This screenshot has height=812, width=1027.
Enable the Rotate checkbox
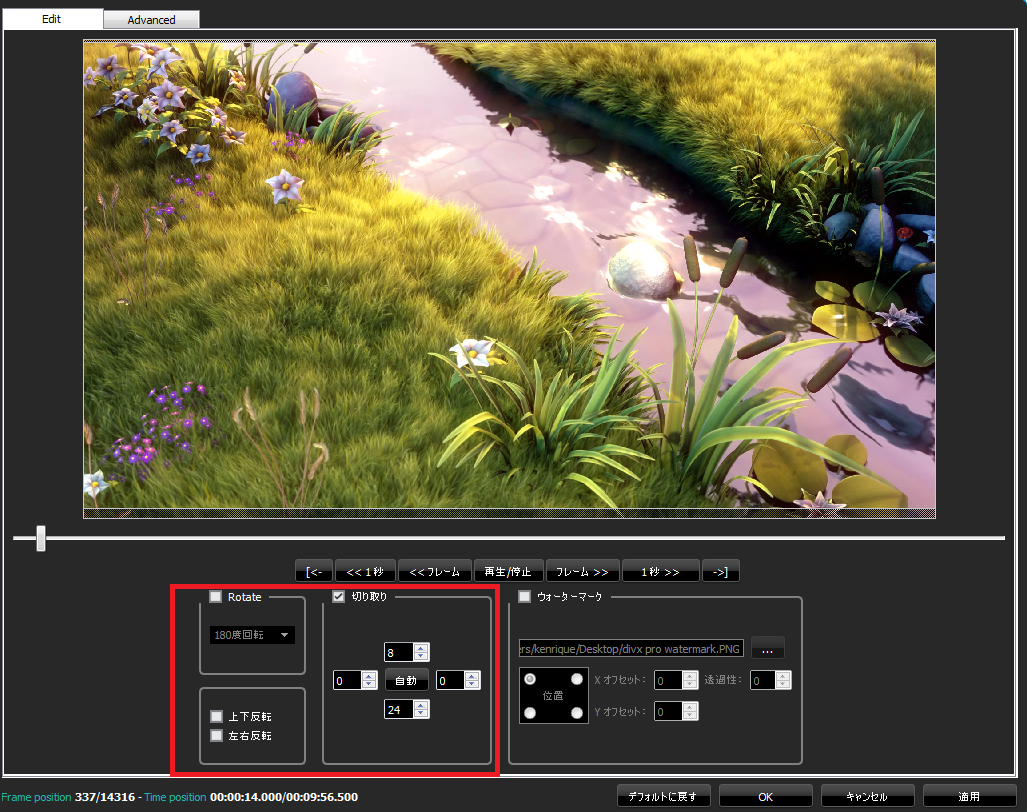coord(215,597)
